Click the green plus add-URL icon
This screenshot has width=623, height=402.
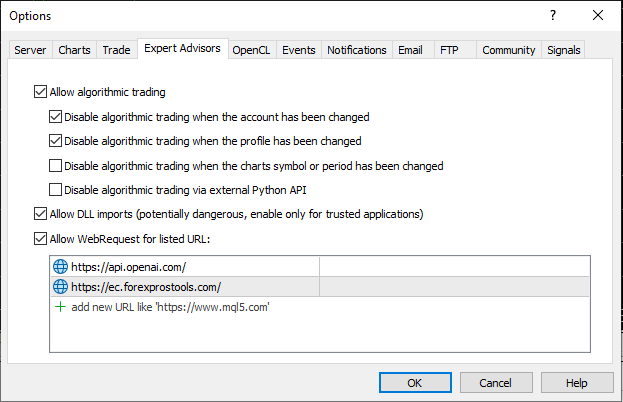pos(60,307)
